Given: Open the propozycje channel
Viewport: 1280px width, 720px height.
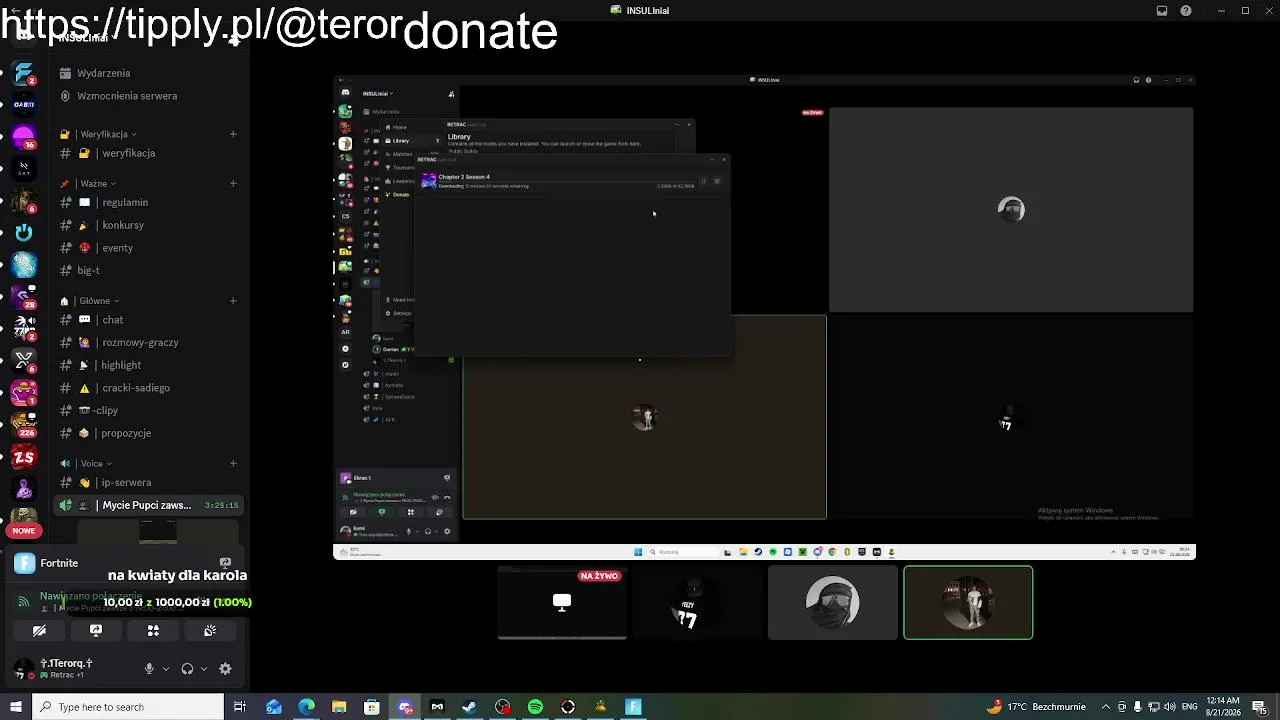Looking at the screenshot, I should coord(150,433).
